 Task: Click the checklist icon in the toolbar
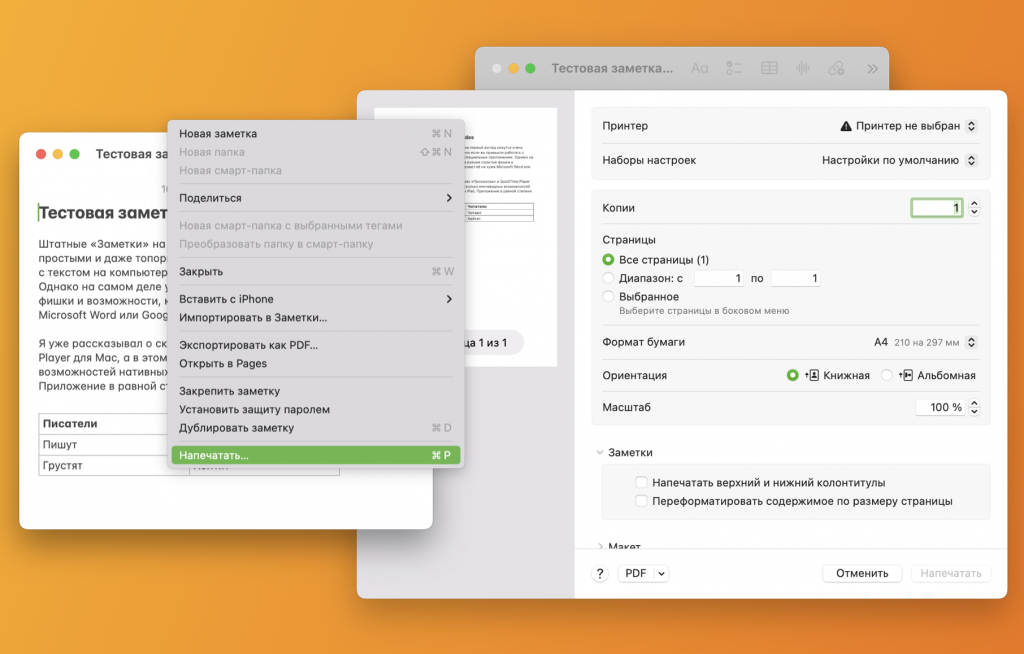point(735,69)
